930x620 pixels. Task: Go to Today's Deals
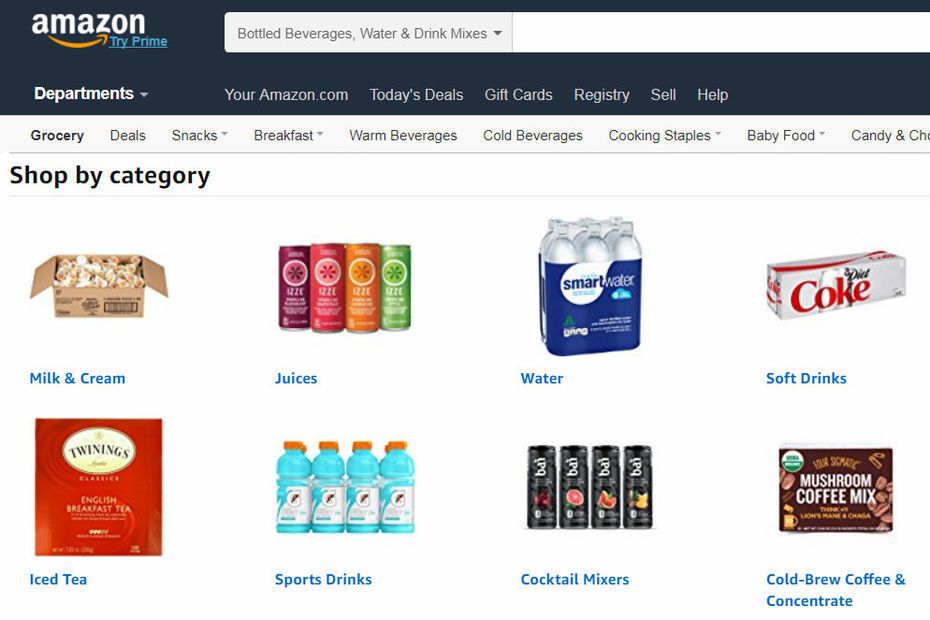(416, 95)
